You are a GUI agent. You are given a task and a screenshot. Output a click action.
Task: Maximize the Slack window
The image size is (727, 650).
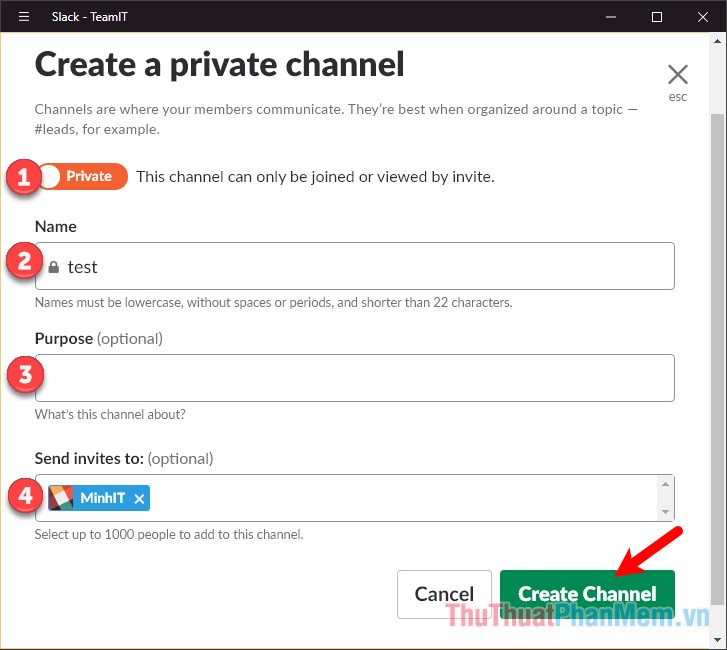(x=657, y=17)
